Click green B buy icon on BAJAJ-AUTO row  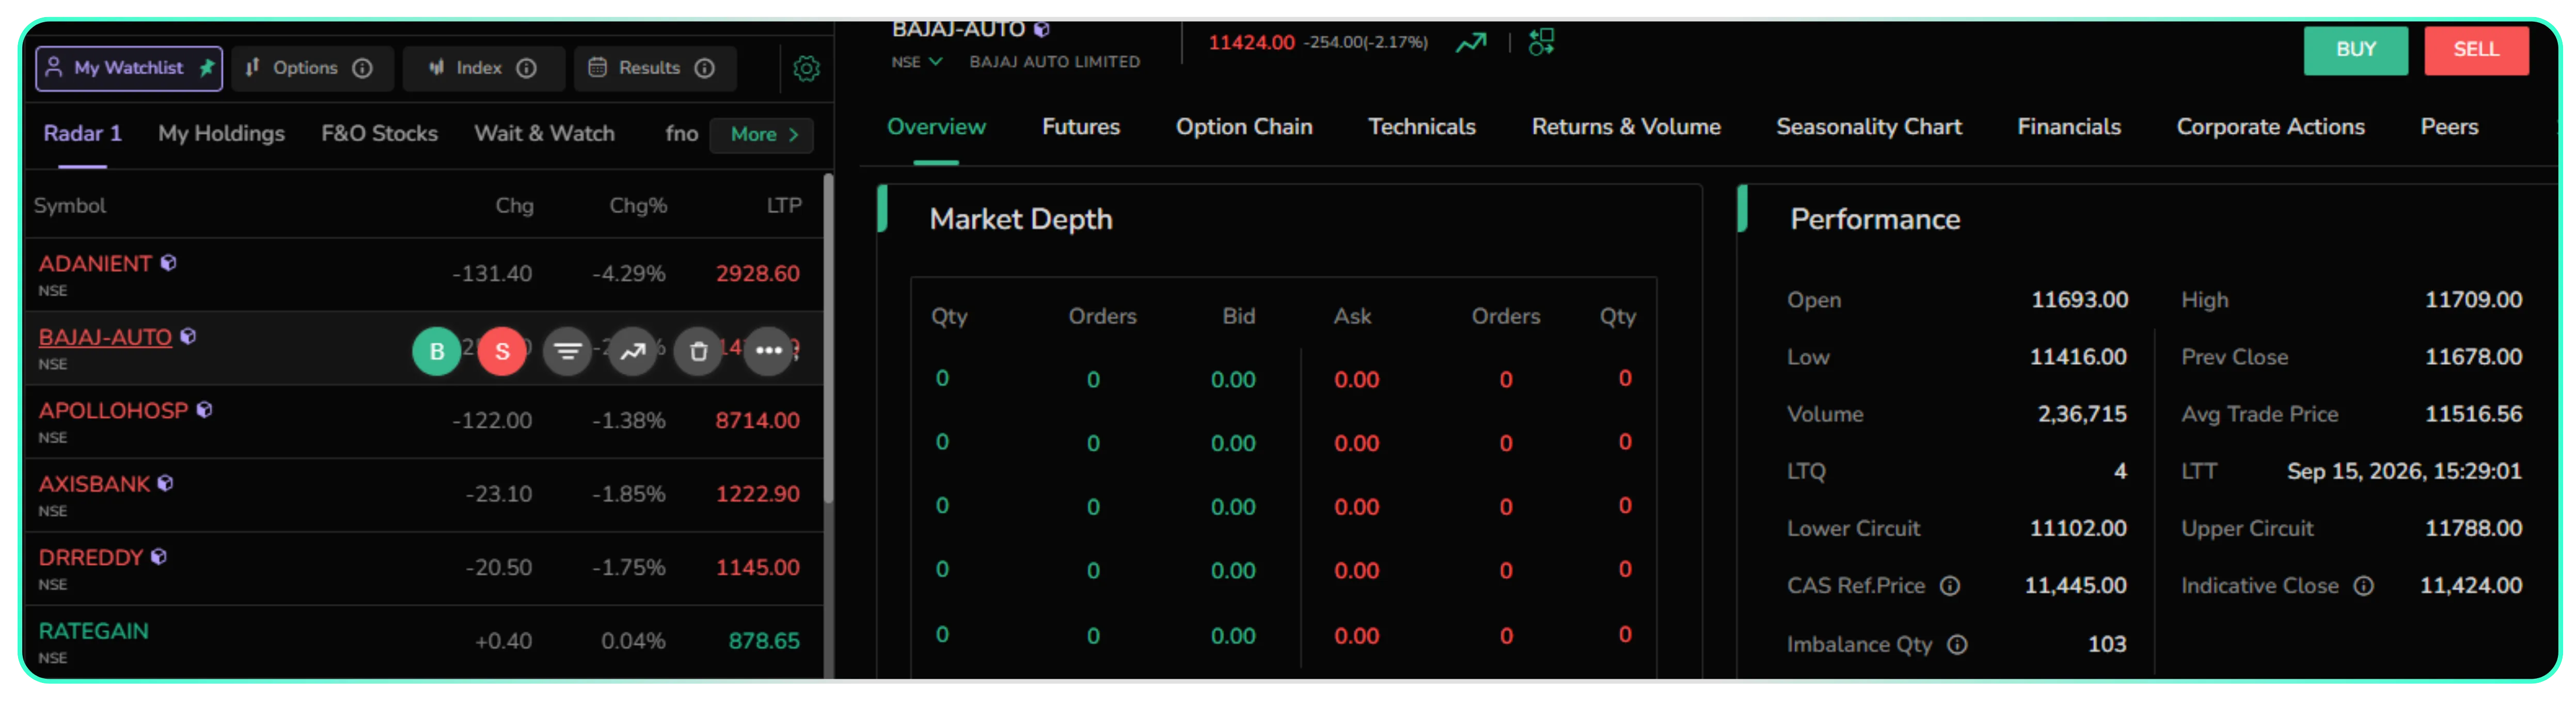(437, 351)
